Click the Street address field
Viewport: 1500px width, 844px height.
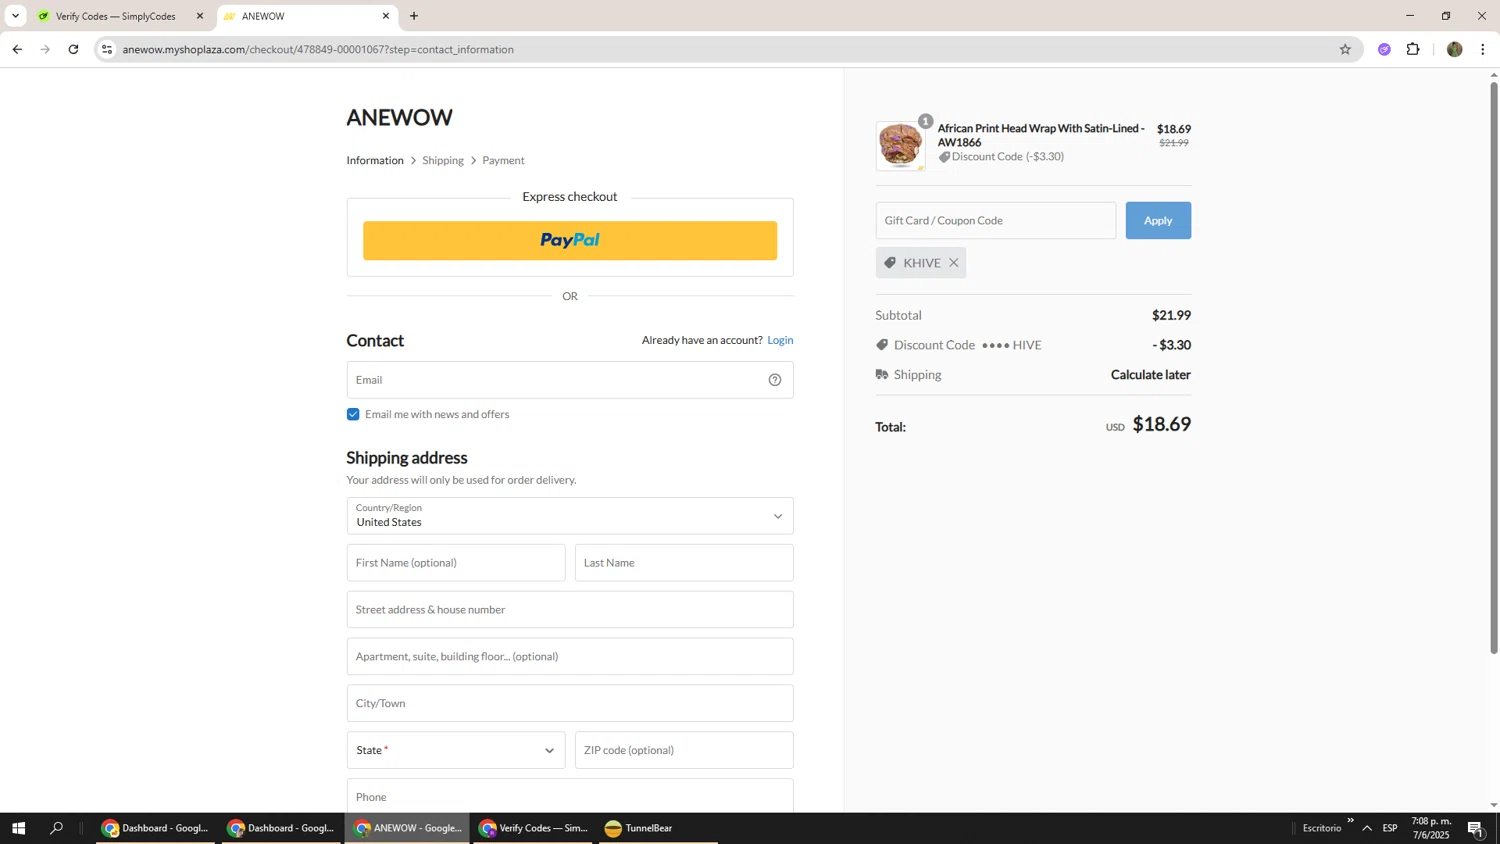pos(570,610)
